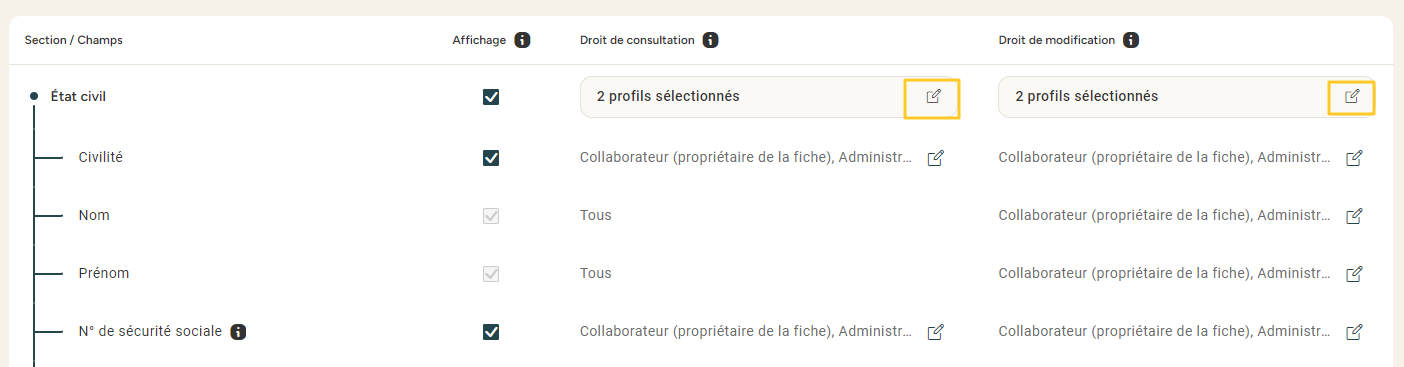Edit consultation rights for N° de sécurité sociale
This screenshot has height=367, width=1404.
[936, 332]
